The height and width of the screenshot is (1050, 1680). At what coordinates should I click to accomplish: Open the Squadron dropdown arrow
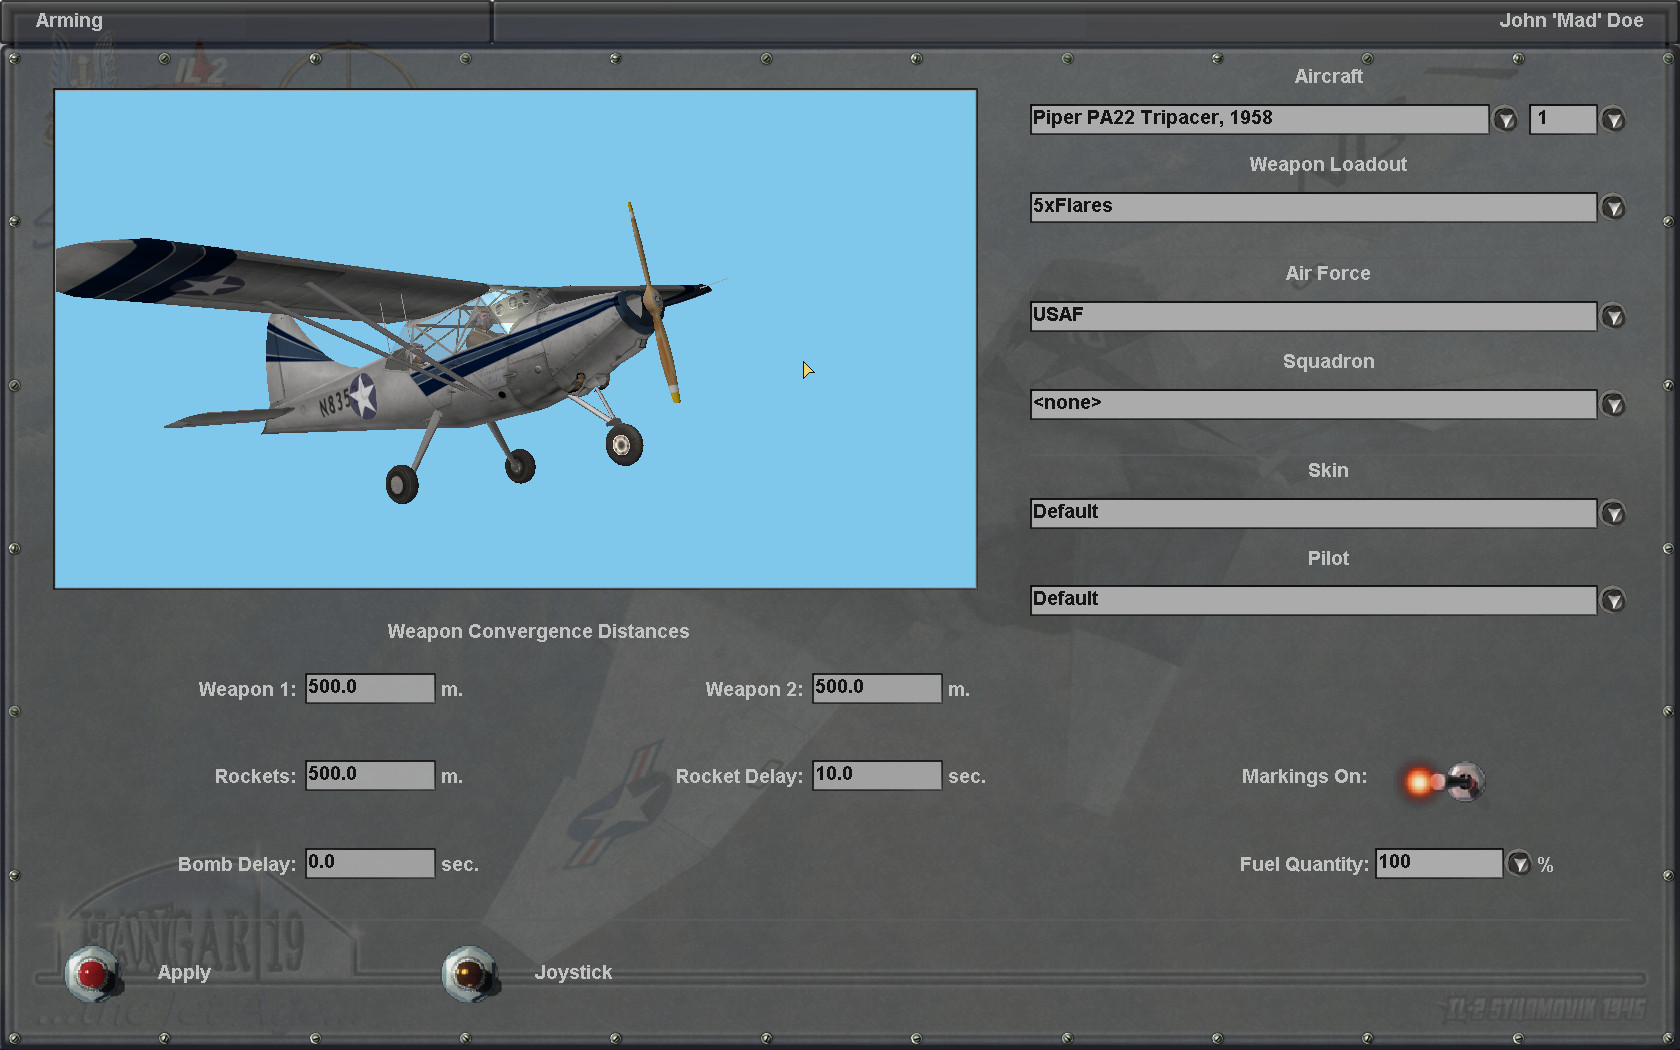[x=1613, y=405]
